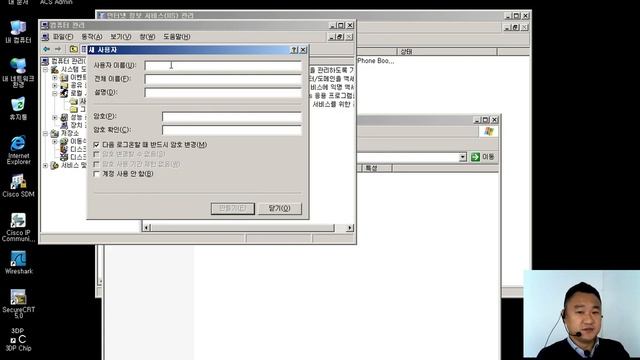Open the 보기(V) menu
The width and height of the screenshot is (640, 360).
pos(121,37)
